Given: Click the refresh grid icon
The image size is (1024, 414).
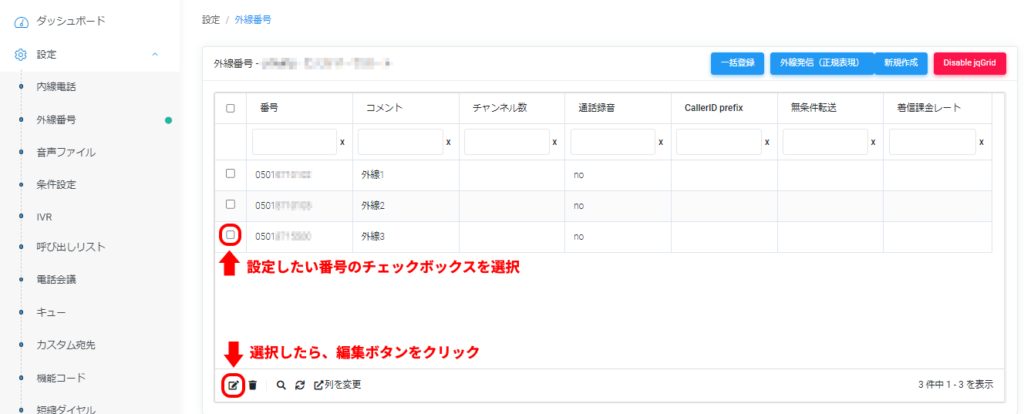Looking at the screenshot, I should [x=299, y=385].
